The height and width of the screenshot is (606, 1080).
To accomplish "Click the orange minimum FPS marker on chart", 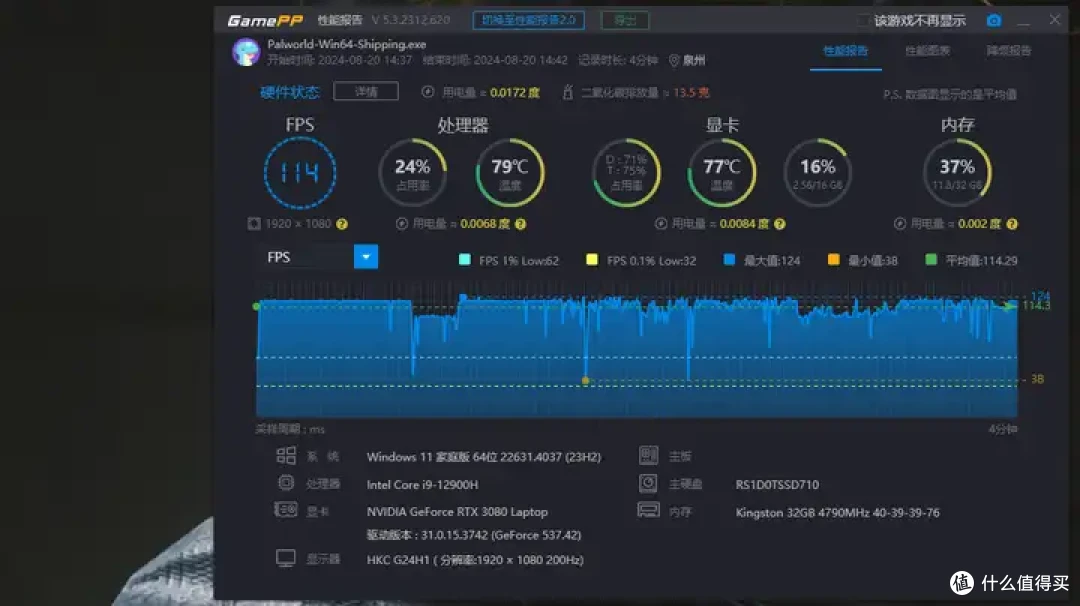I will [585, 380].
